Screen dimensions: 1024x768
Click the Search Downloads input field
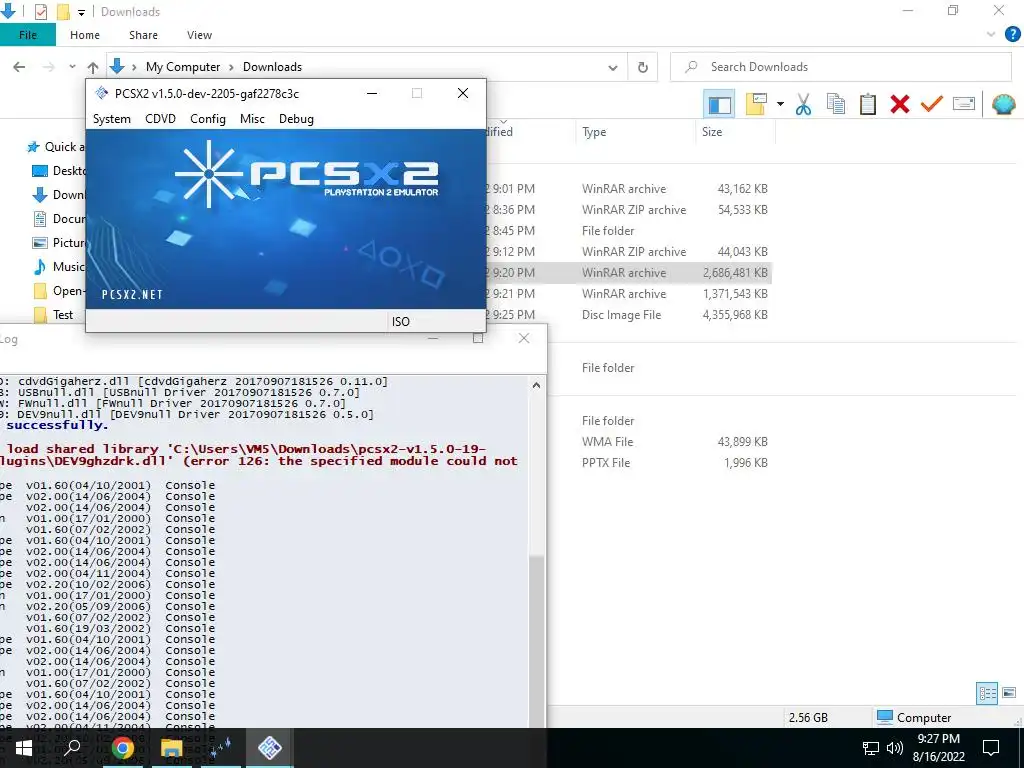841,67
